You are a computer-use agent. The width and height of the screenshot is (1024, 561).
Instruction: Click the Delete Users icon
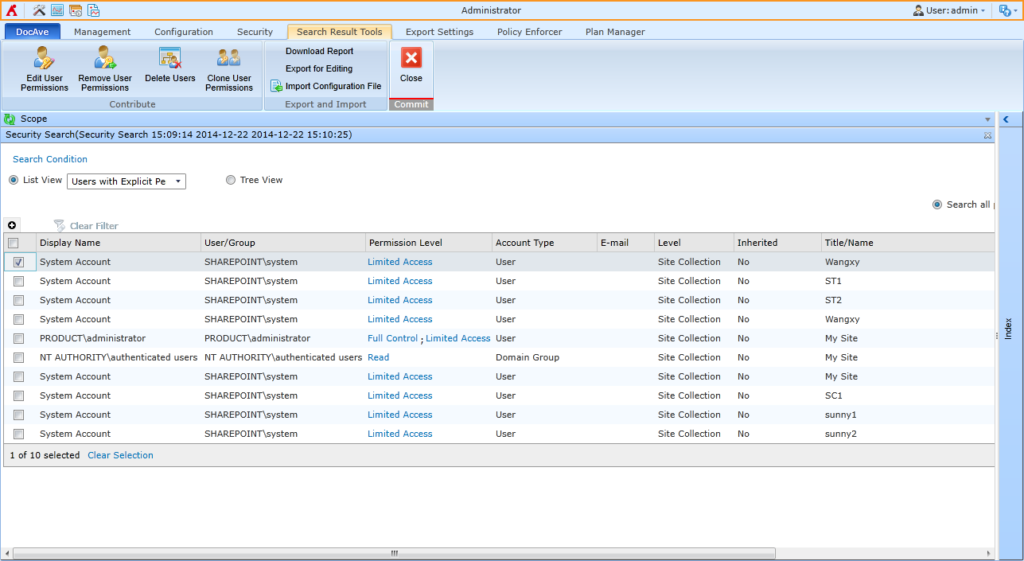pos(170,58)
